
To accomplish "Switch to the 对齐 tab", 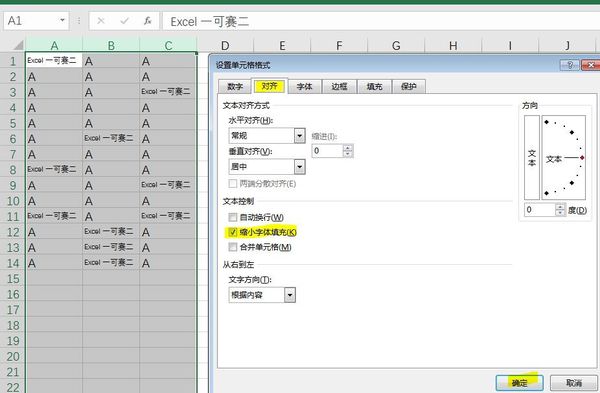I will pyautogui.click(x=269, y=86).
